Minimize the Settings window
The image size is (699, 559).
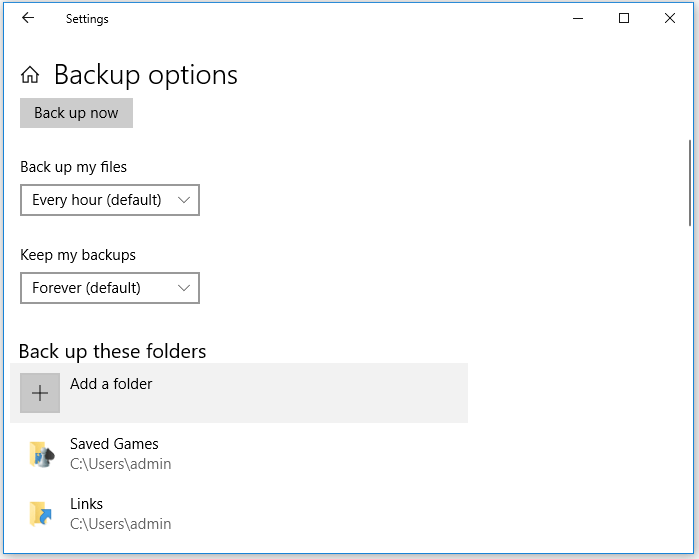click(578, 18)
